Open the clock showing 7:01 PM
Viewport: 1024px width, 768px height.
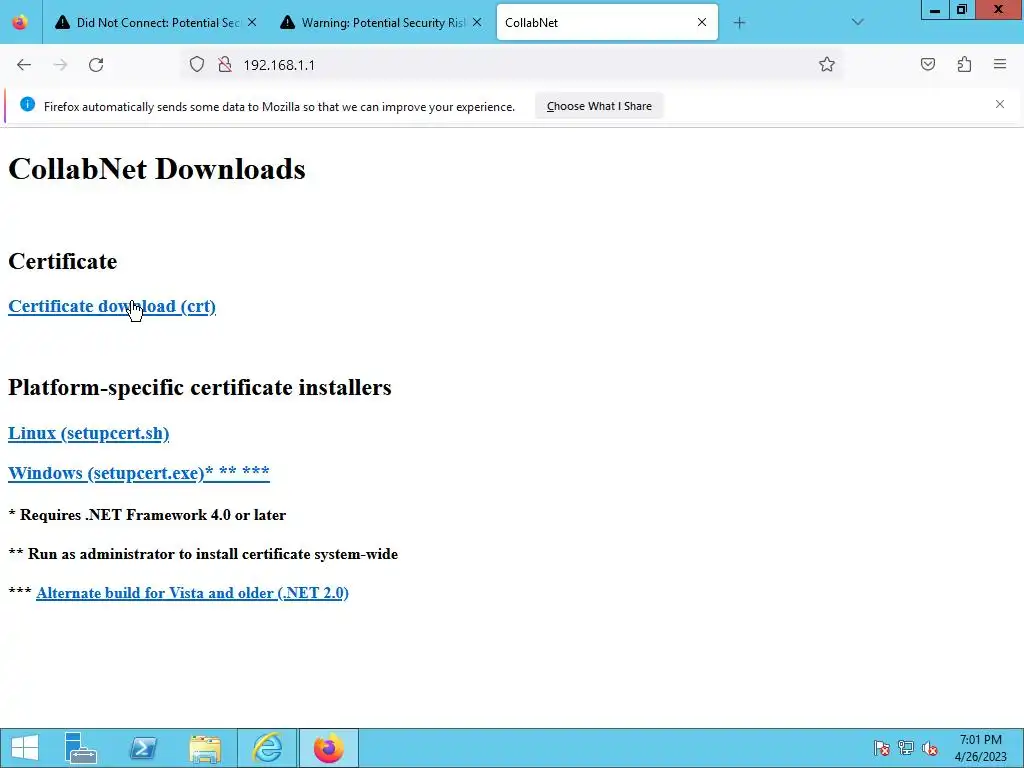point(980,748)
